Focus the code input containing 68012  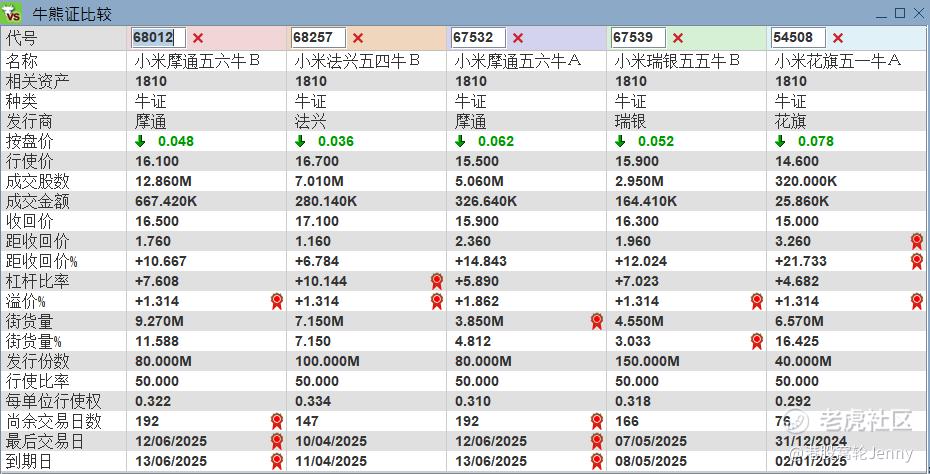[x=158, y=38]
